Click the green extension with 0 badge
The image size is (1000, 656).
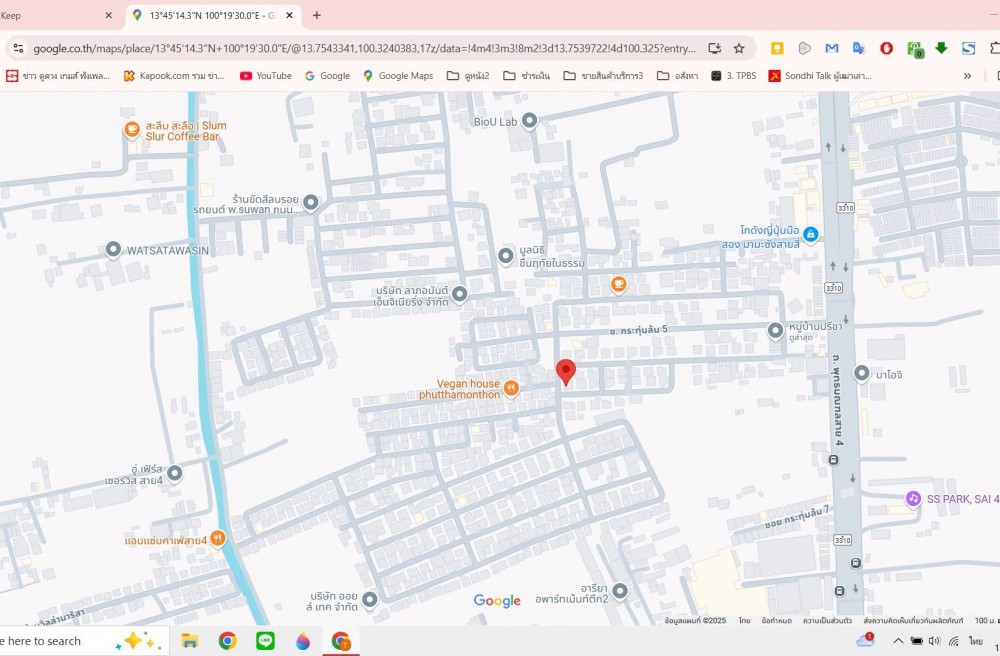click(915, 49)
